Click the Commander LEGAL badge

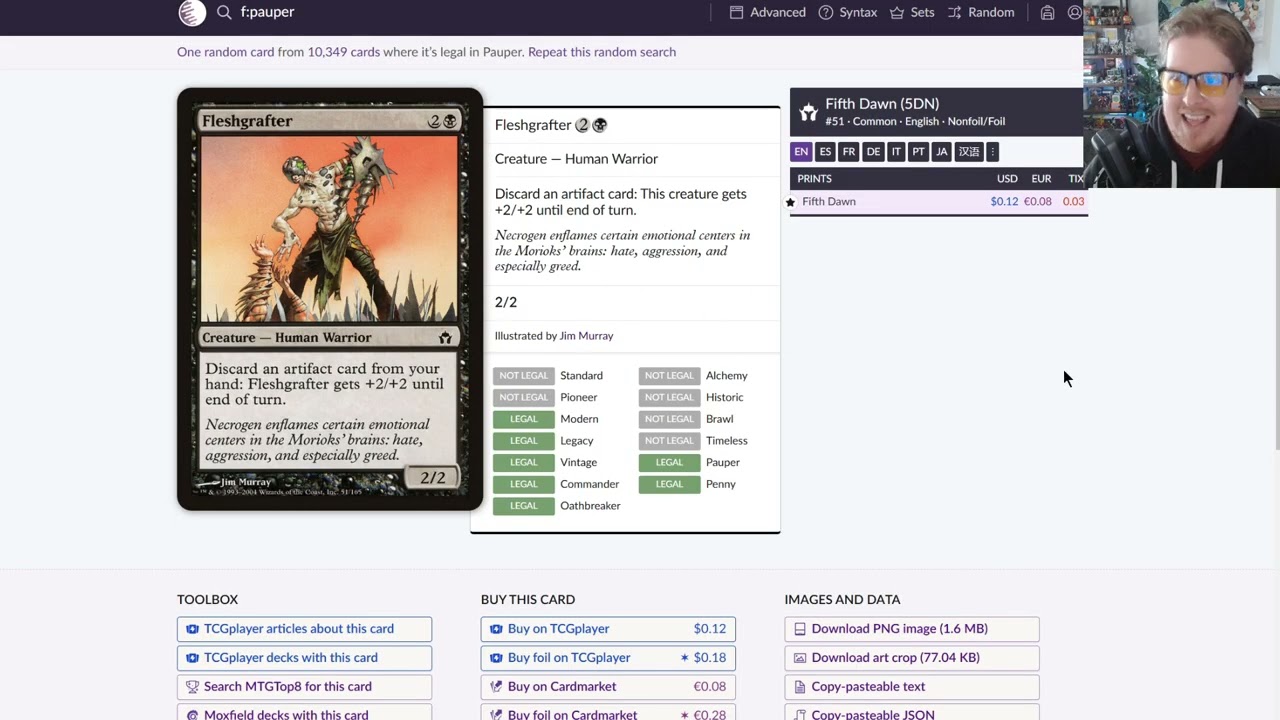tap(524, 484)
